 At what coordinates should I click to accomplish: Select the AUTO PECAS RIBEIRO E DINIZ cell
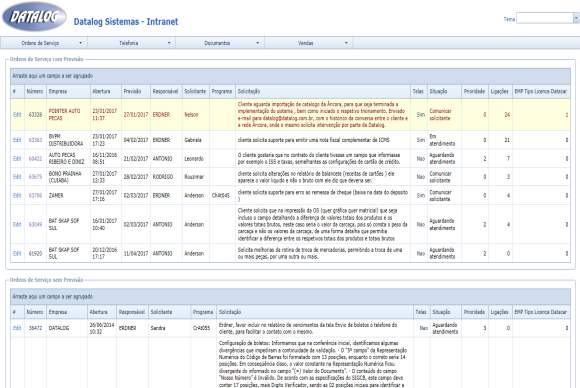click(x=68, y=158)
